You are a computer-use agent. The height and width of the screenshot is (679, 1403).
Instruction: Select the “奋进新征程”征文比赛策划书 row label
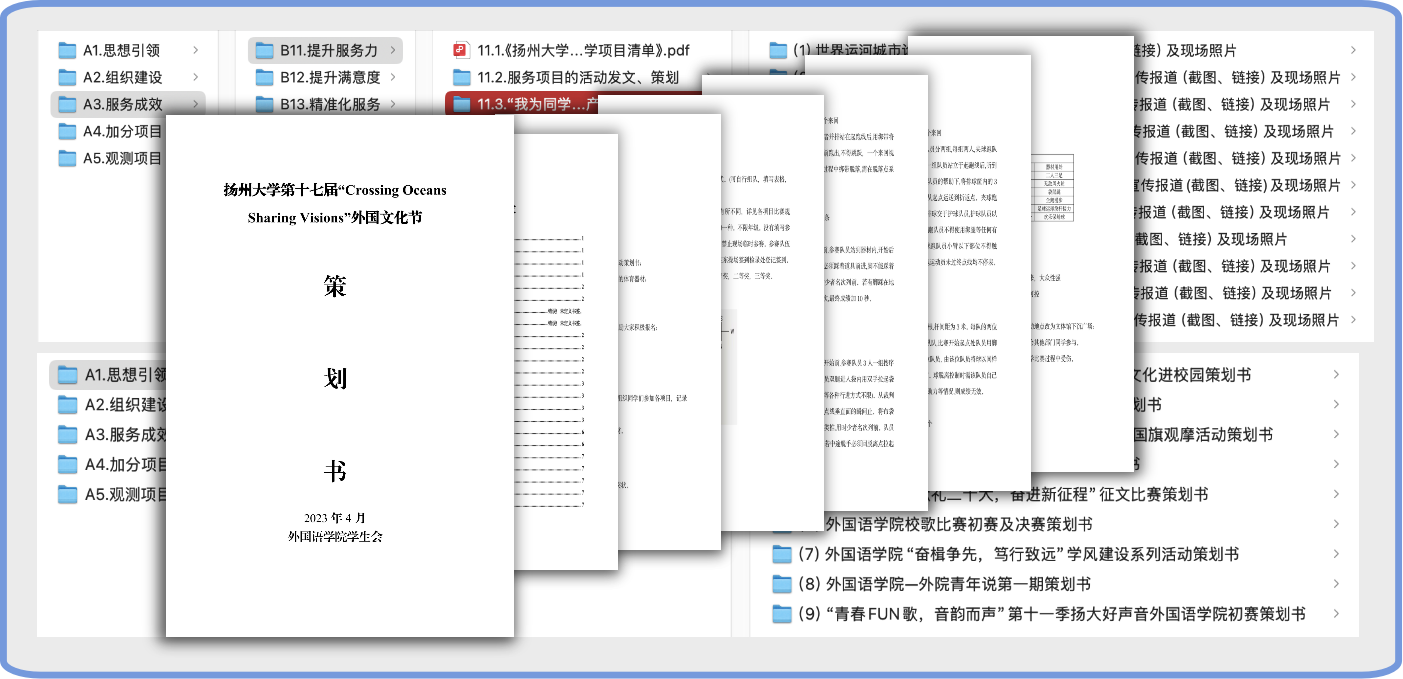[x=1069, y=494]
